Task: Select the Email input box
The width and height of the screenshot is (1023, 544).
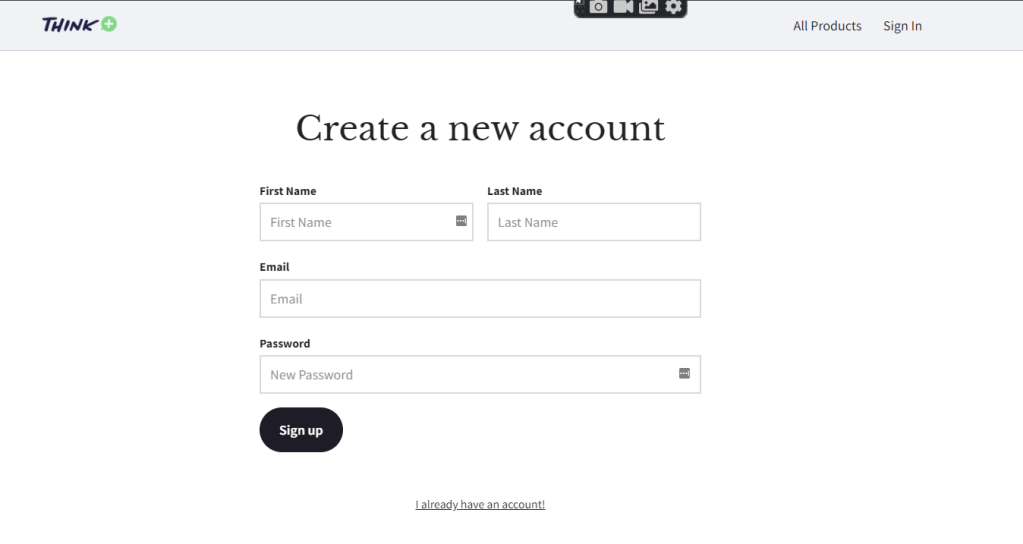Action: point(480,298)
